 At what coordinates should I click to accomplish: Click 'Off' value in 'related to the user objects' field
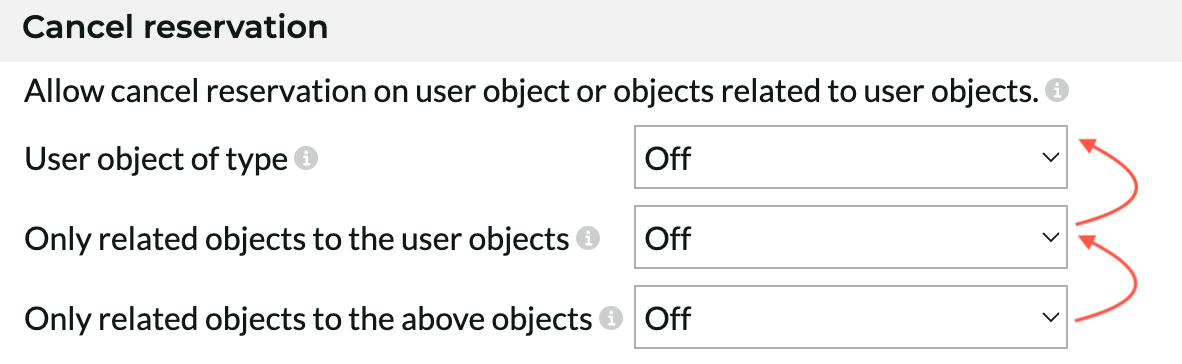click(668, 238)
